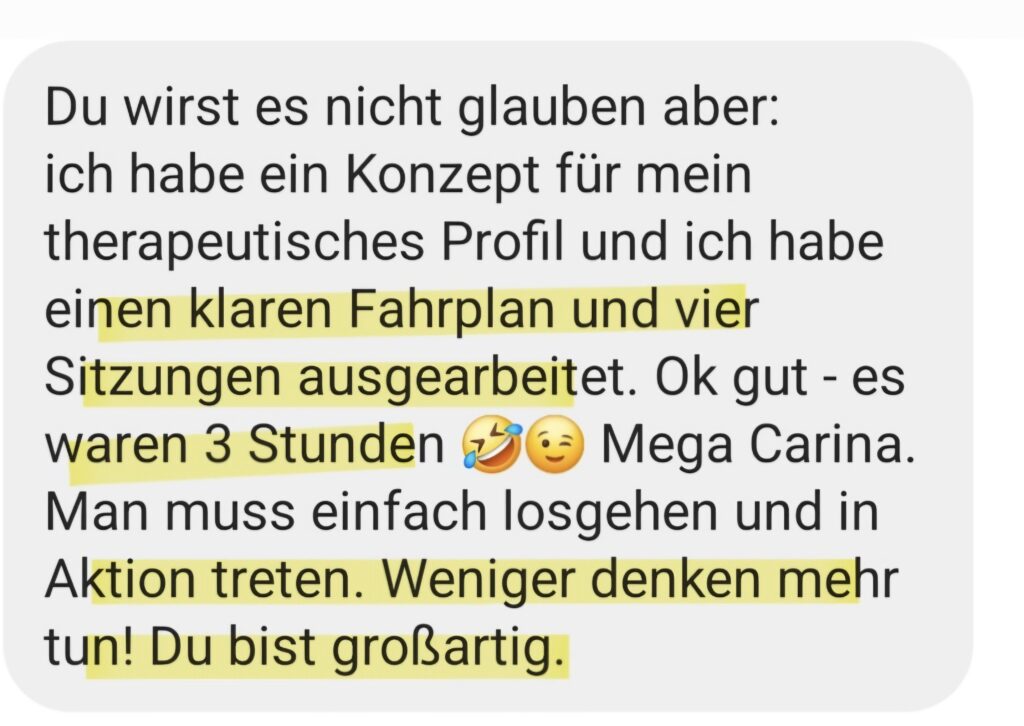
Task: Click the highlighted 'Du bist großartig.' text
Action: 356,648
